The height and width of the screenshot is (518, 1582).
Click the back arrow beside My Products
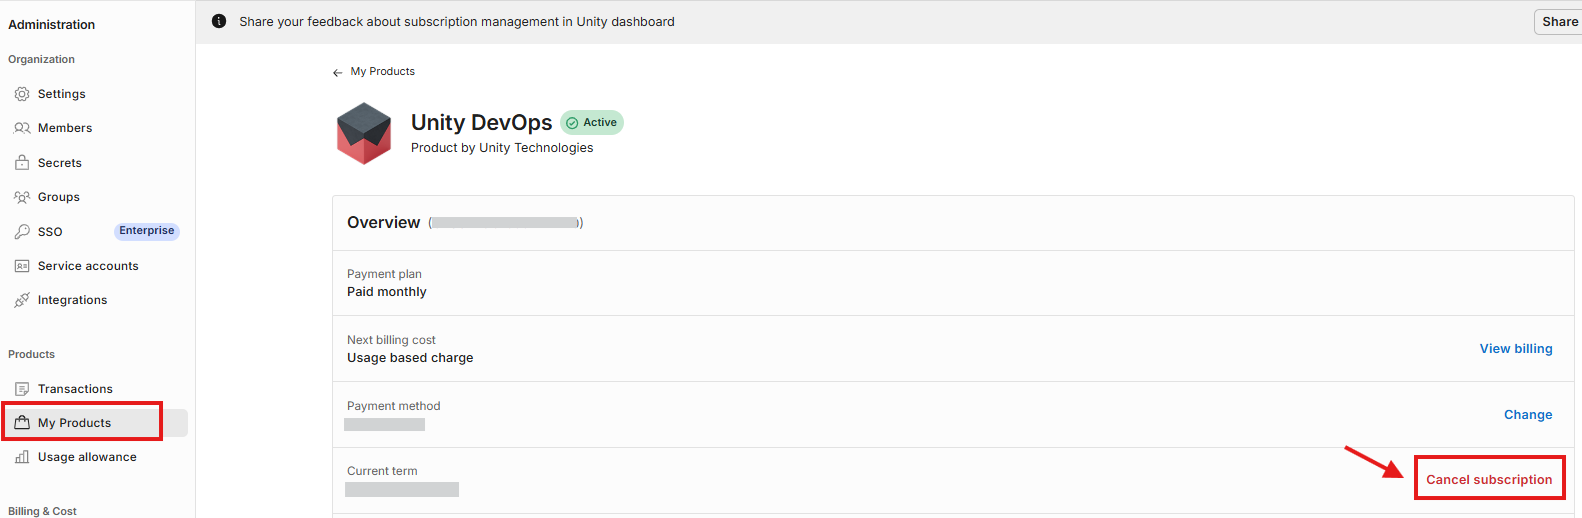coord(337,72)
